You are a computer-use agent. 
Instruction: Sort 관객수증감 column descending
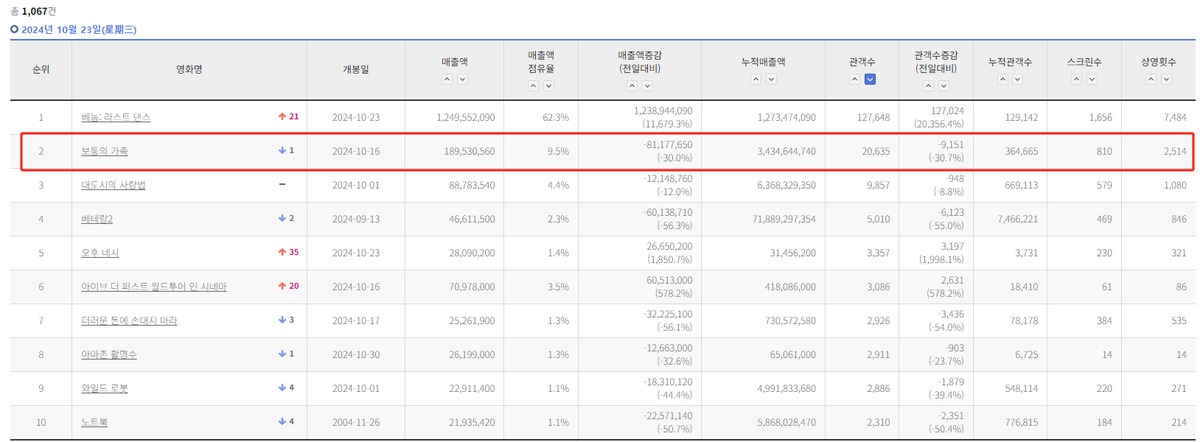click(x=944, y=85)
